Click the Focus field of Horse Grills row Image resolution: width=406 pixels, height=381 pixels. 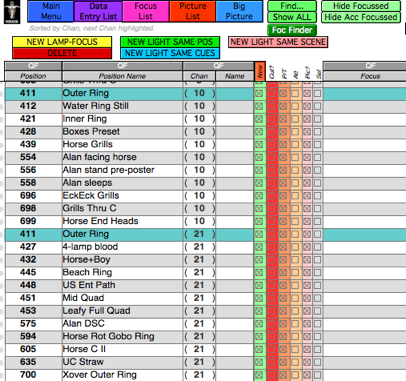point(365,144)
